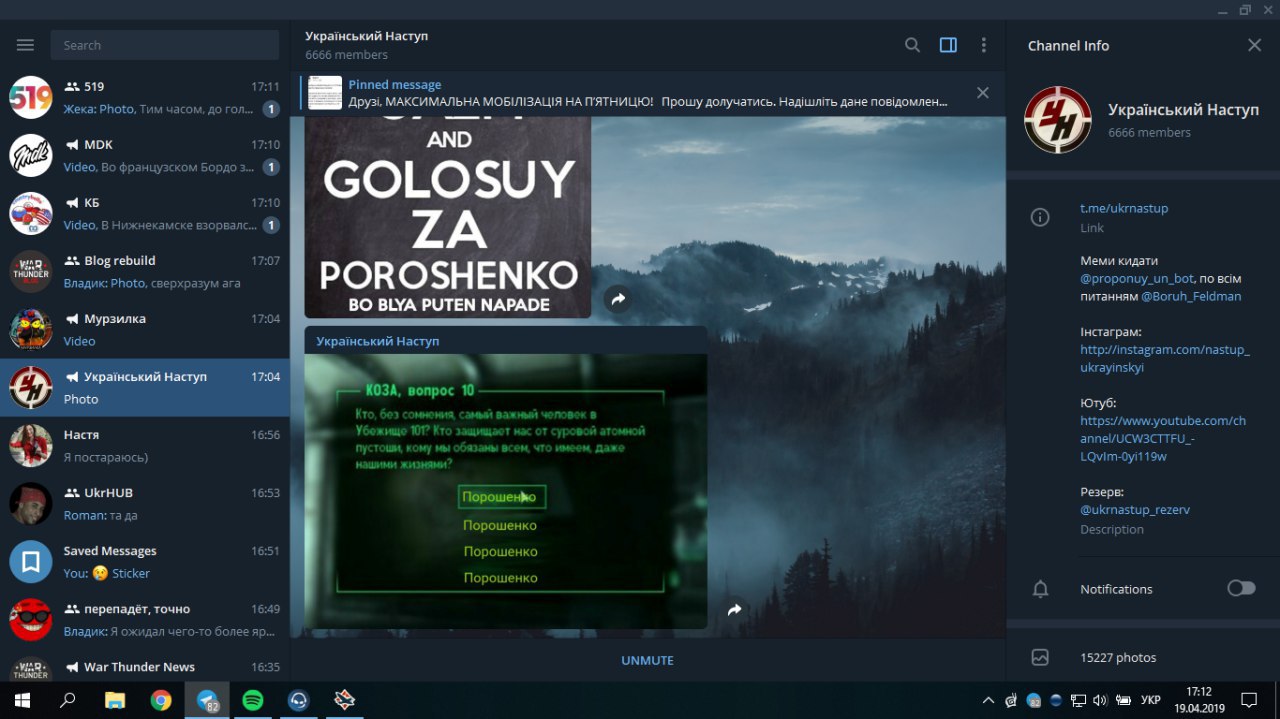Toggle the channel info side panel
This screenshot has height=719, width=1280.
point(948,45)
